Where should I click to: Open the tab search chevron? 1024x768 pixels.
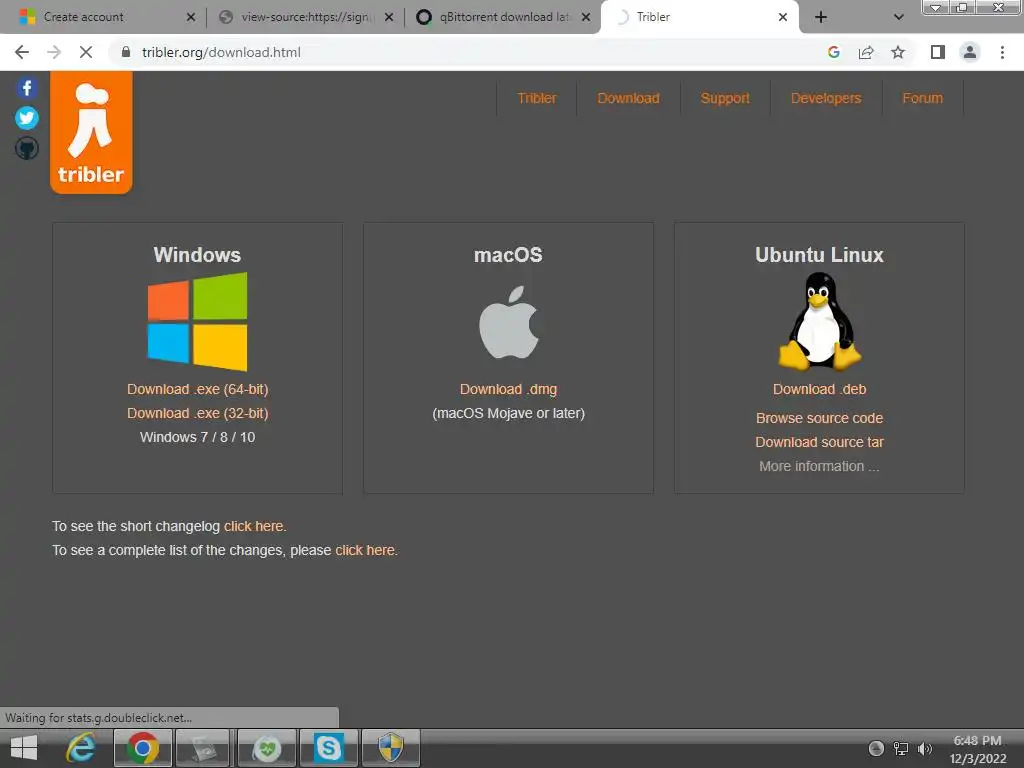point(899,17)
